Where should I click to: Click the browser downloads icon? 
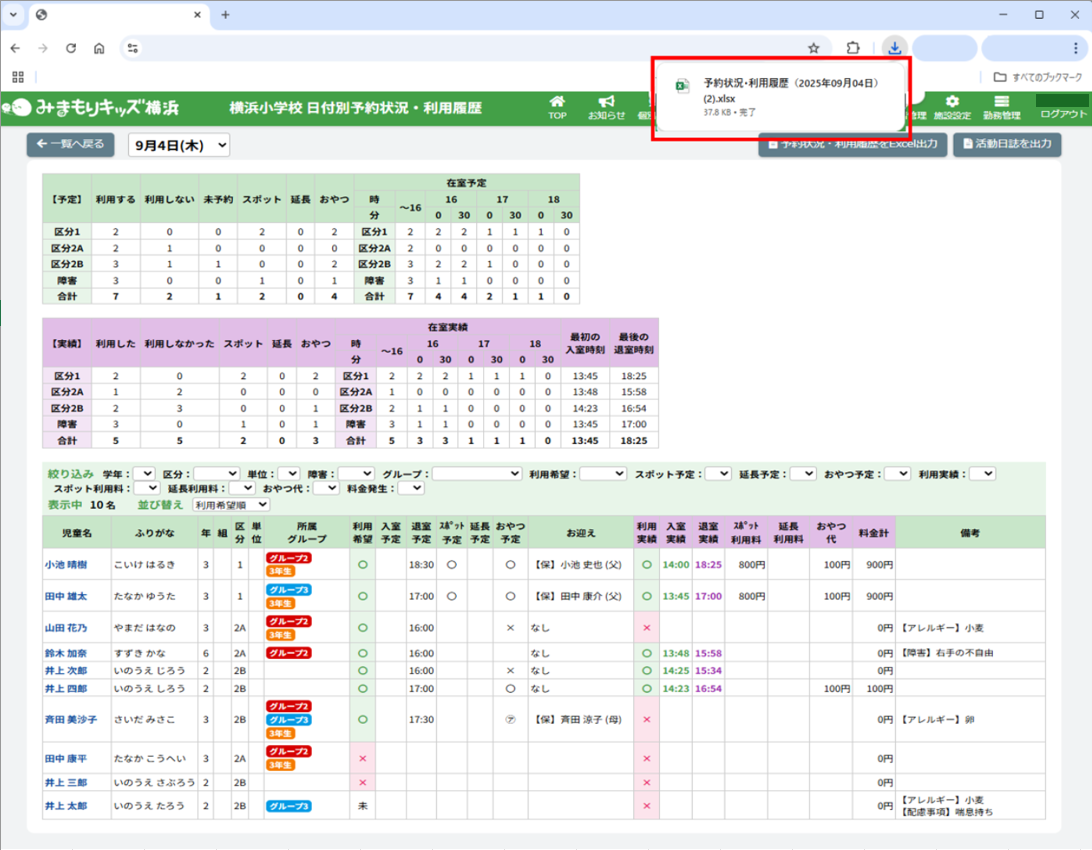pyautogui.click(x=895, y=48)
